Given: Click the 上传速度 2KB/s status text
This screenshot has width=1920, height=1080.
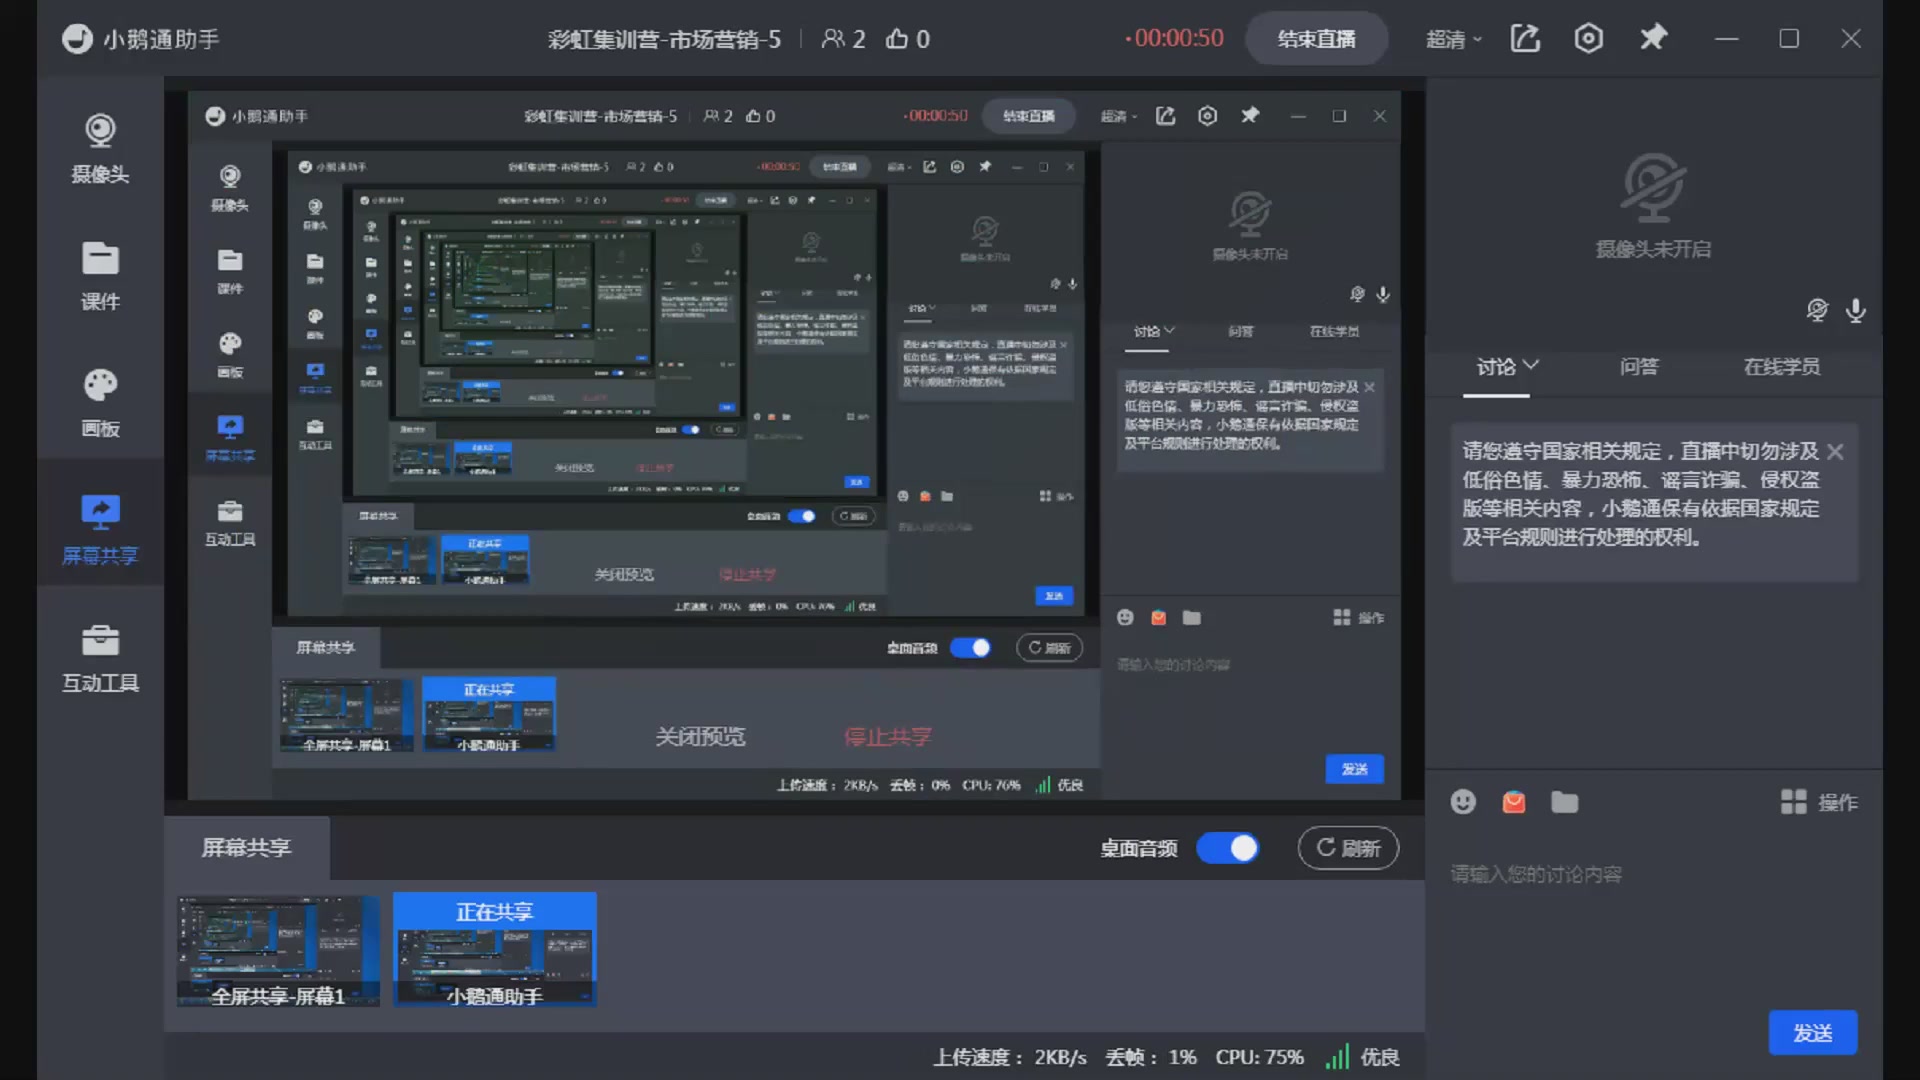Looking at the screenshot, I should click(x=1010, y=1057).
